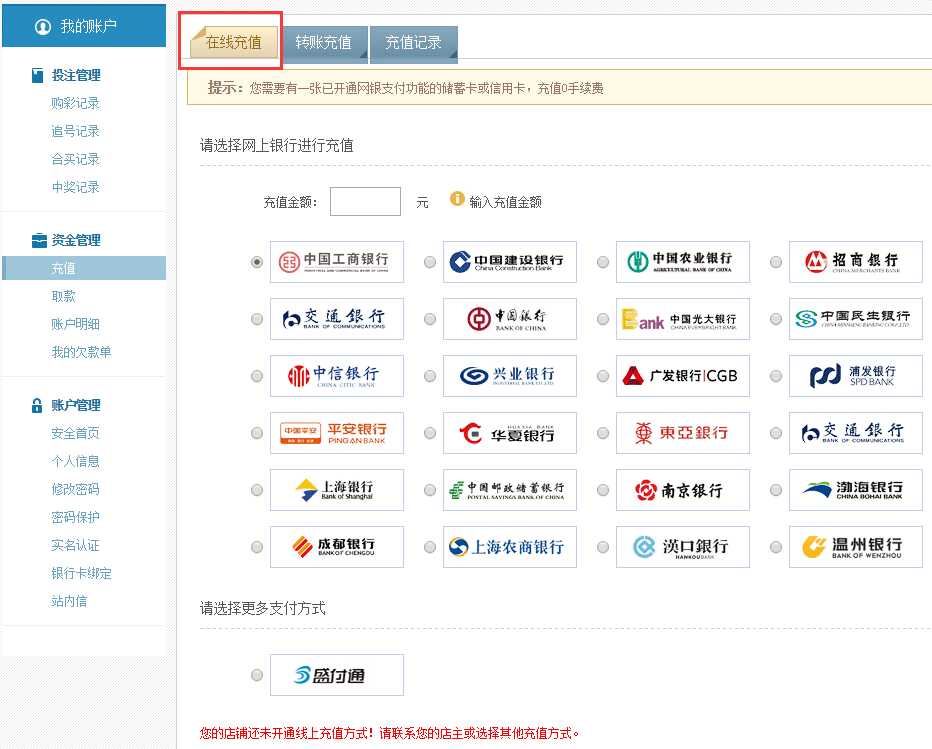Click the 温州银行 logo card
This screenshot has width=932, height=749.
click(x=855, y=547)
